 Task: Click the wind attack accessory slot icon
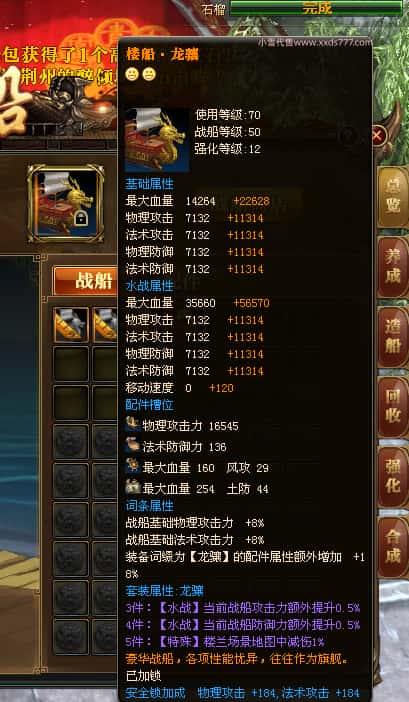pos(133,467)
